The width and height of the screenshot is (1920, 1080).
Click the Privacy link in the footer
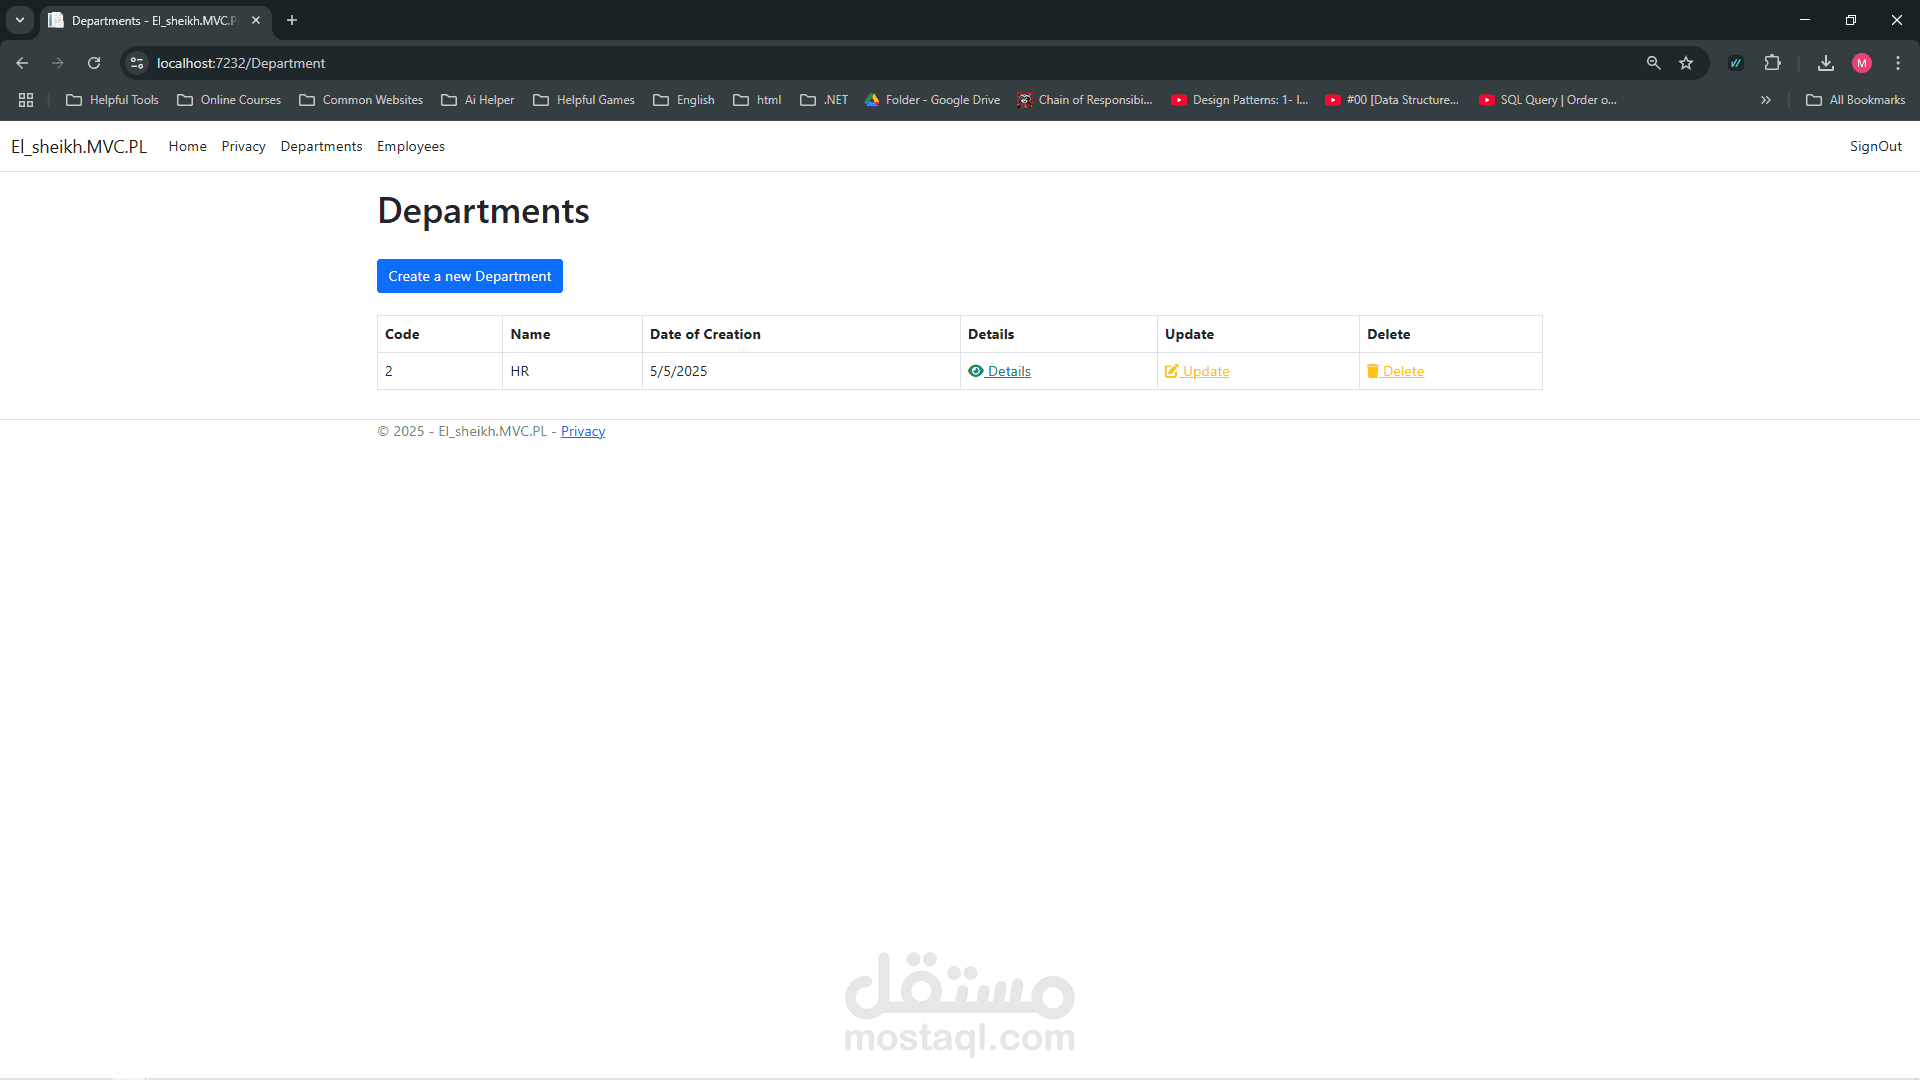point(582,431)
